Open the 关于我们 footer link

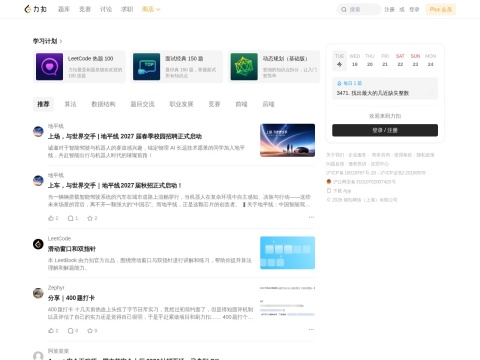[x=335, y=155]
